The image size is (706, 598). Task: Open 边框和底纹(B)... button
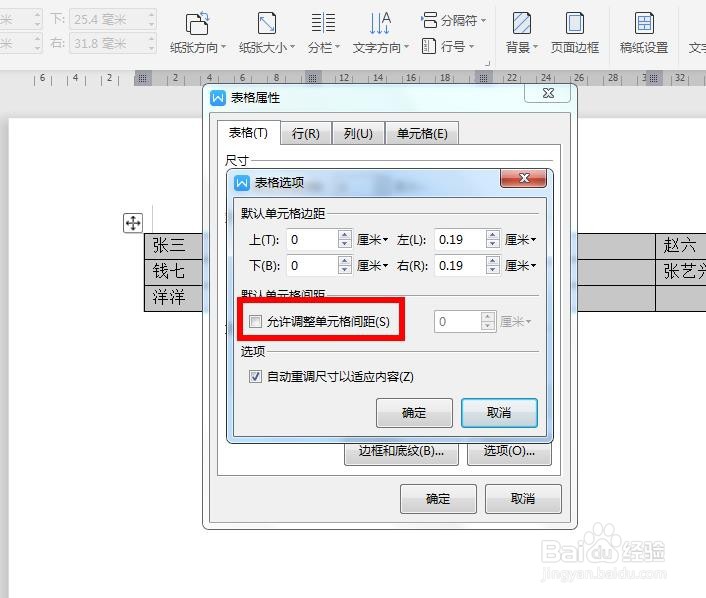(x=401, y=452)
